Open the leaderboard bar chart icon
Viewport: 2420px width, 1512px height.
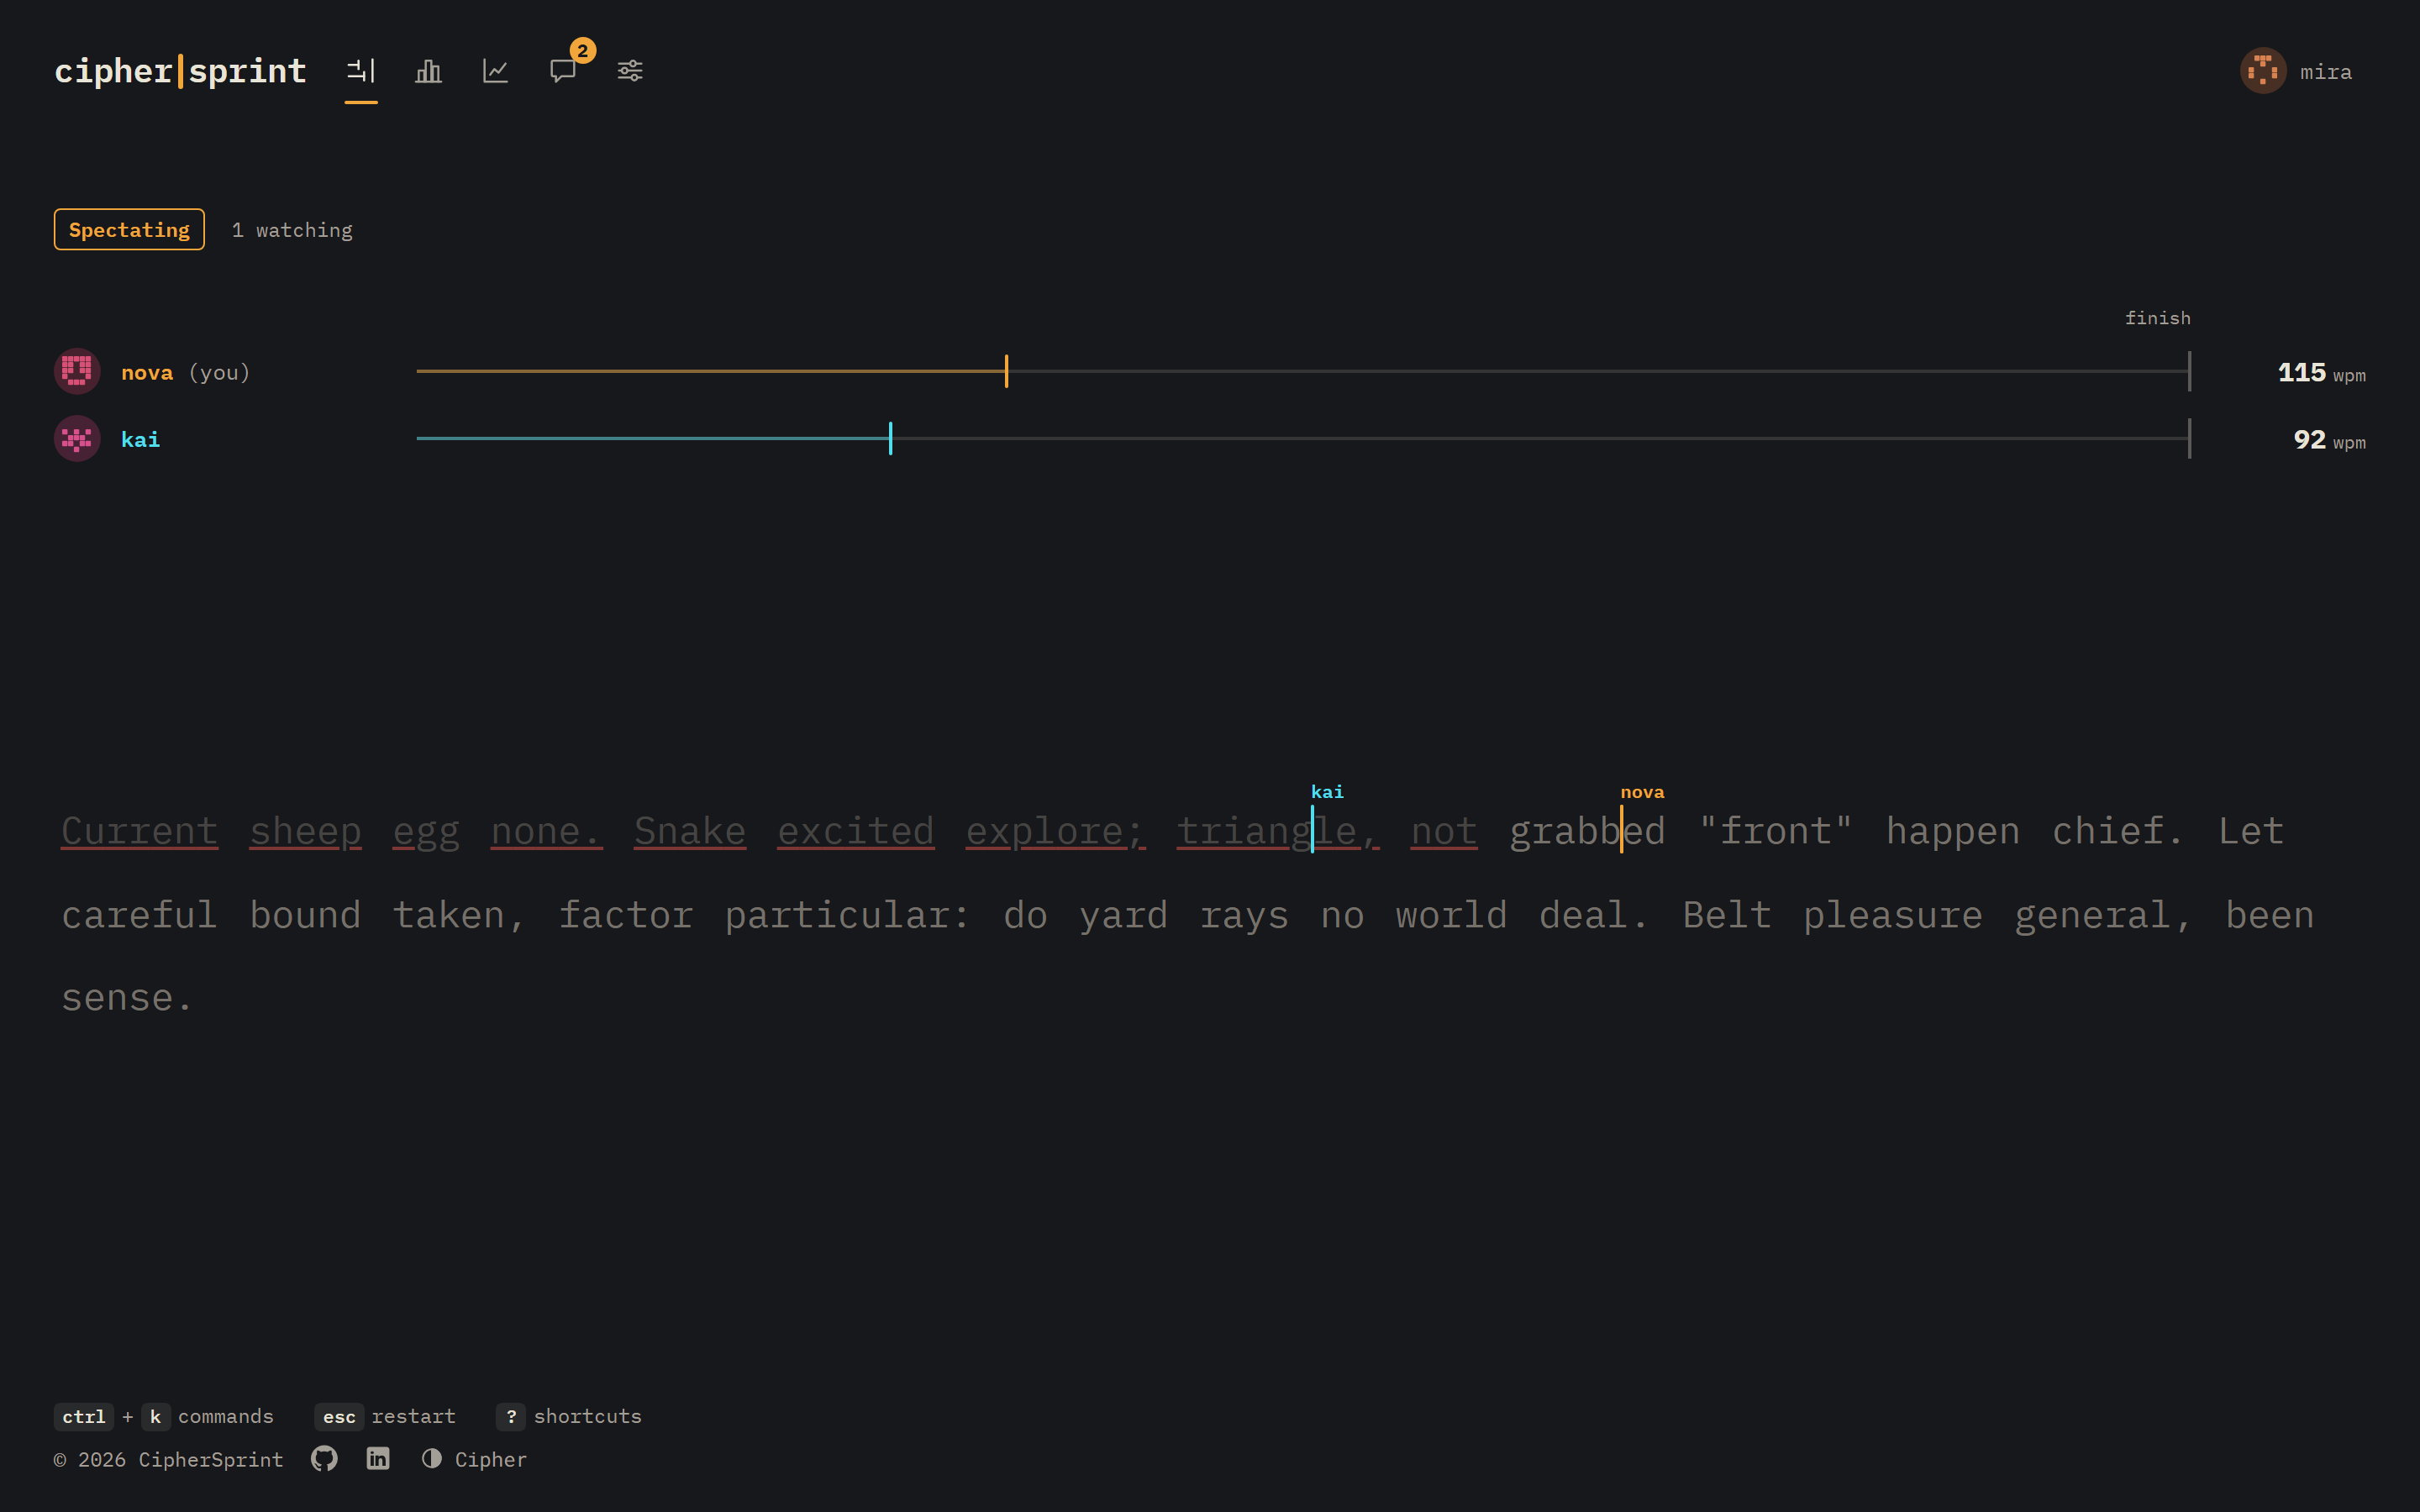pos(428,71)
